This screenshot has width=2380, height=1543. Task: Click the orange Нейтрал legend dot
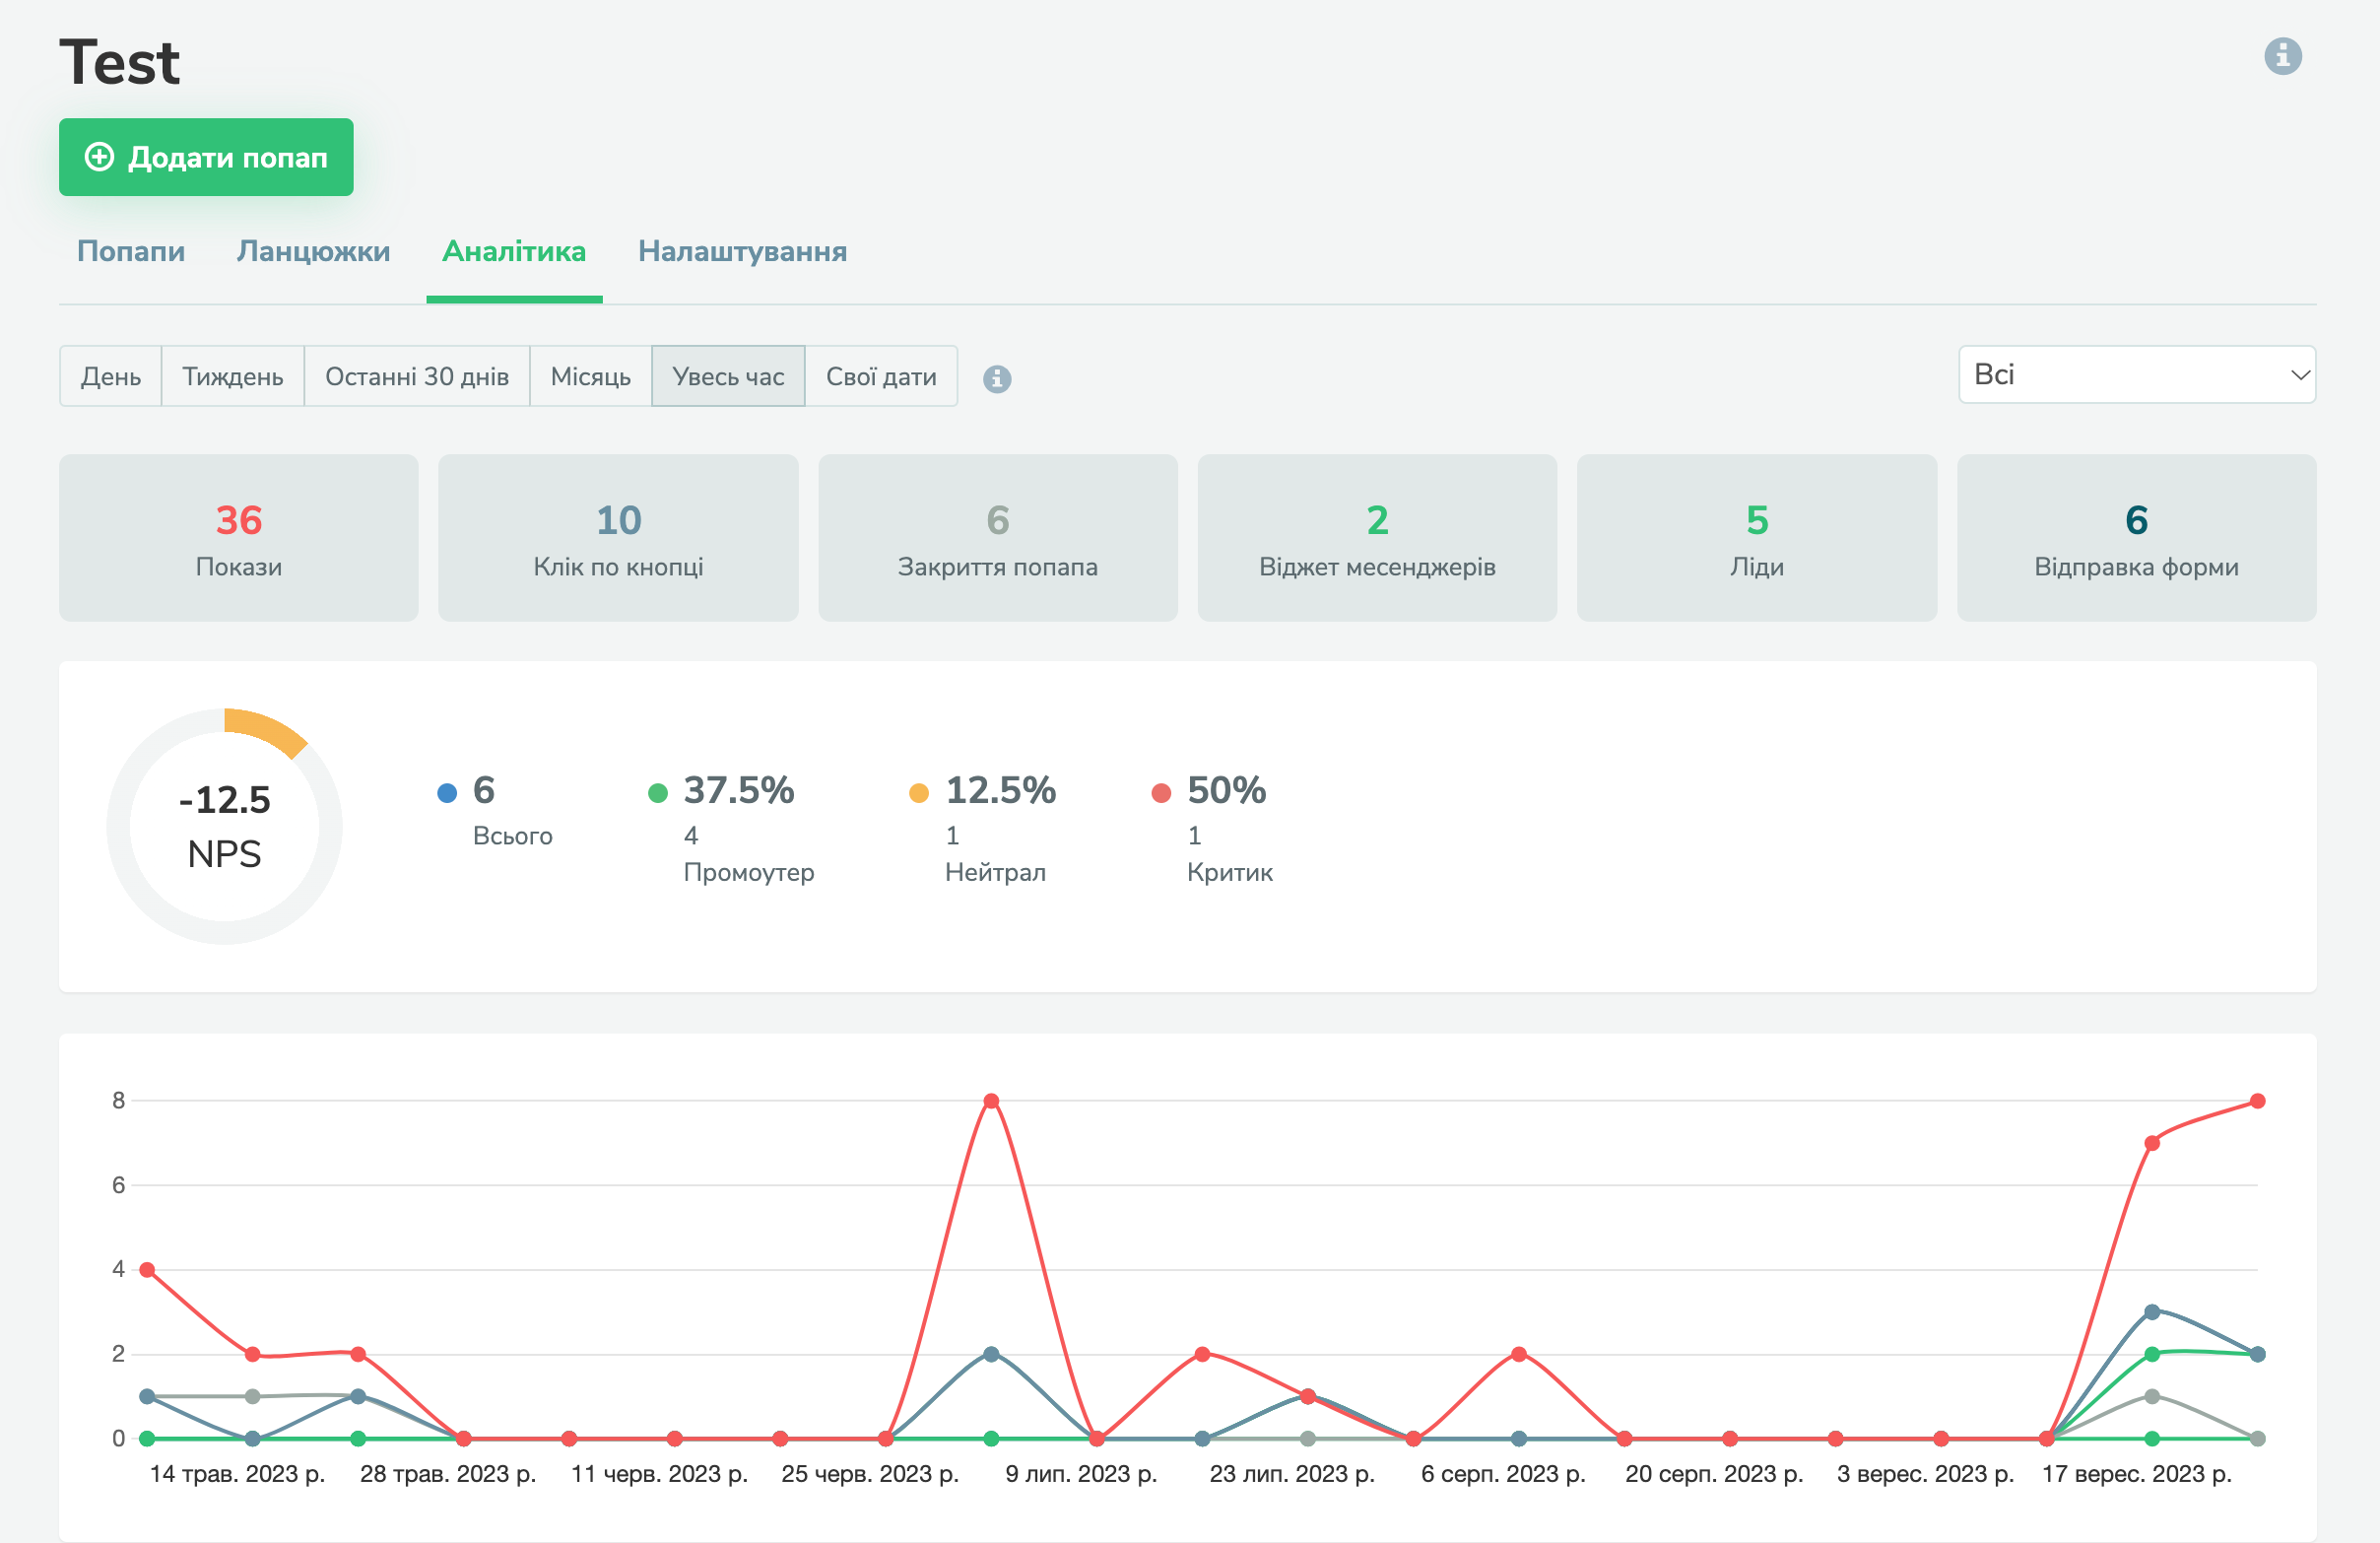pos(918,793)
